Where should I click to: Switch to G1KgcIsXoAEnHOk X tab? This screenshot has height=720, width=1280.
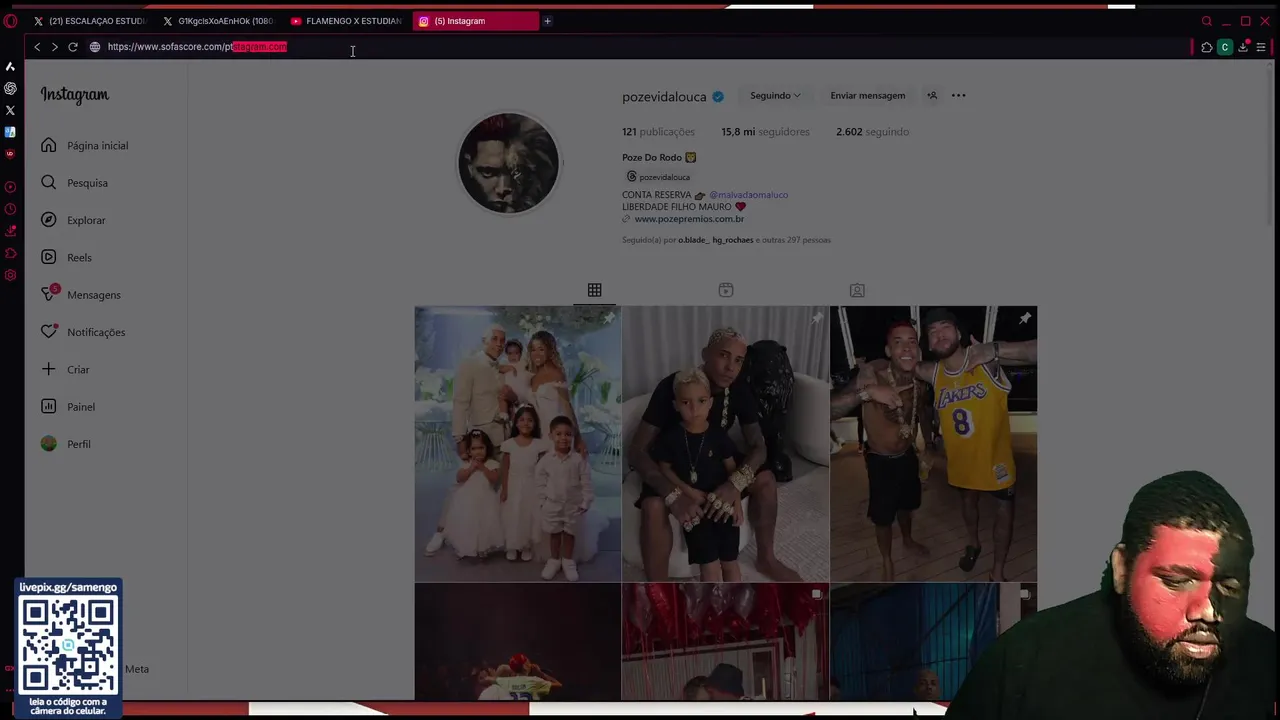(218, 21)
